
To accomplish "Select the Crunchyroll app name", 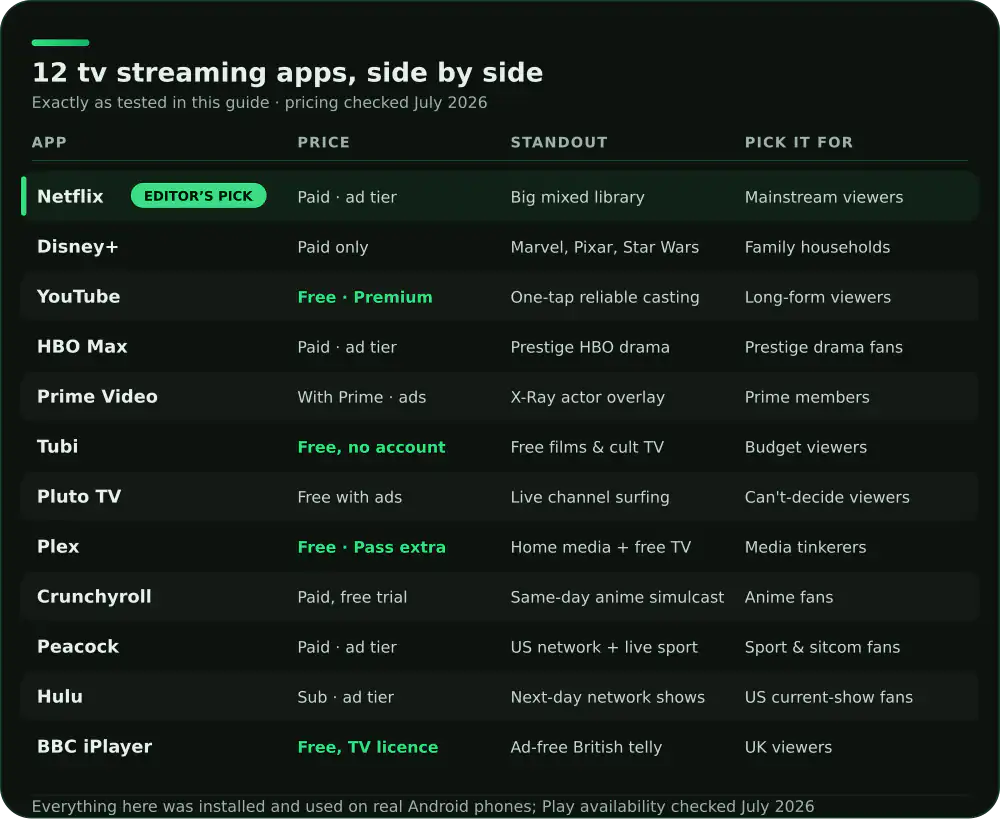I will [94, 596].
